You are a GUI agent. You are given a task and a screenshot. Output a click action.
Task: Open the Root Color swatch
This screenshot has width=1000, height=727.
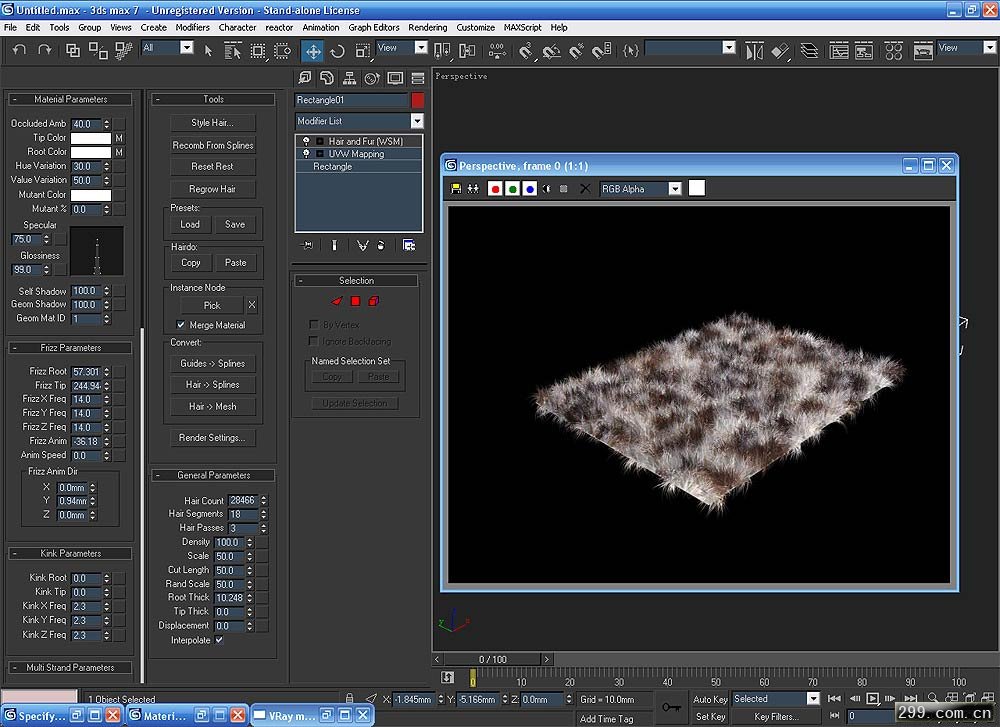pyautogui.click(x=91, y=152)
